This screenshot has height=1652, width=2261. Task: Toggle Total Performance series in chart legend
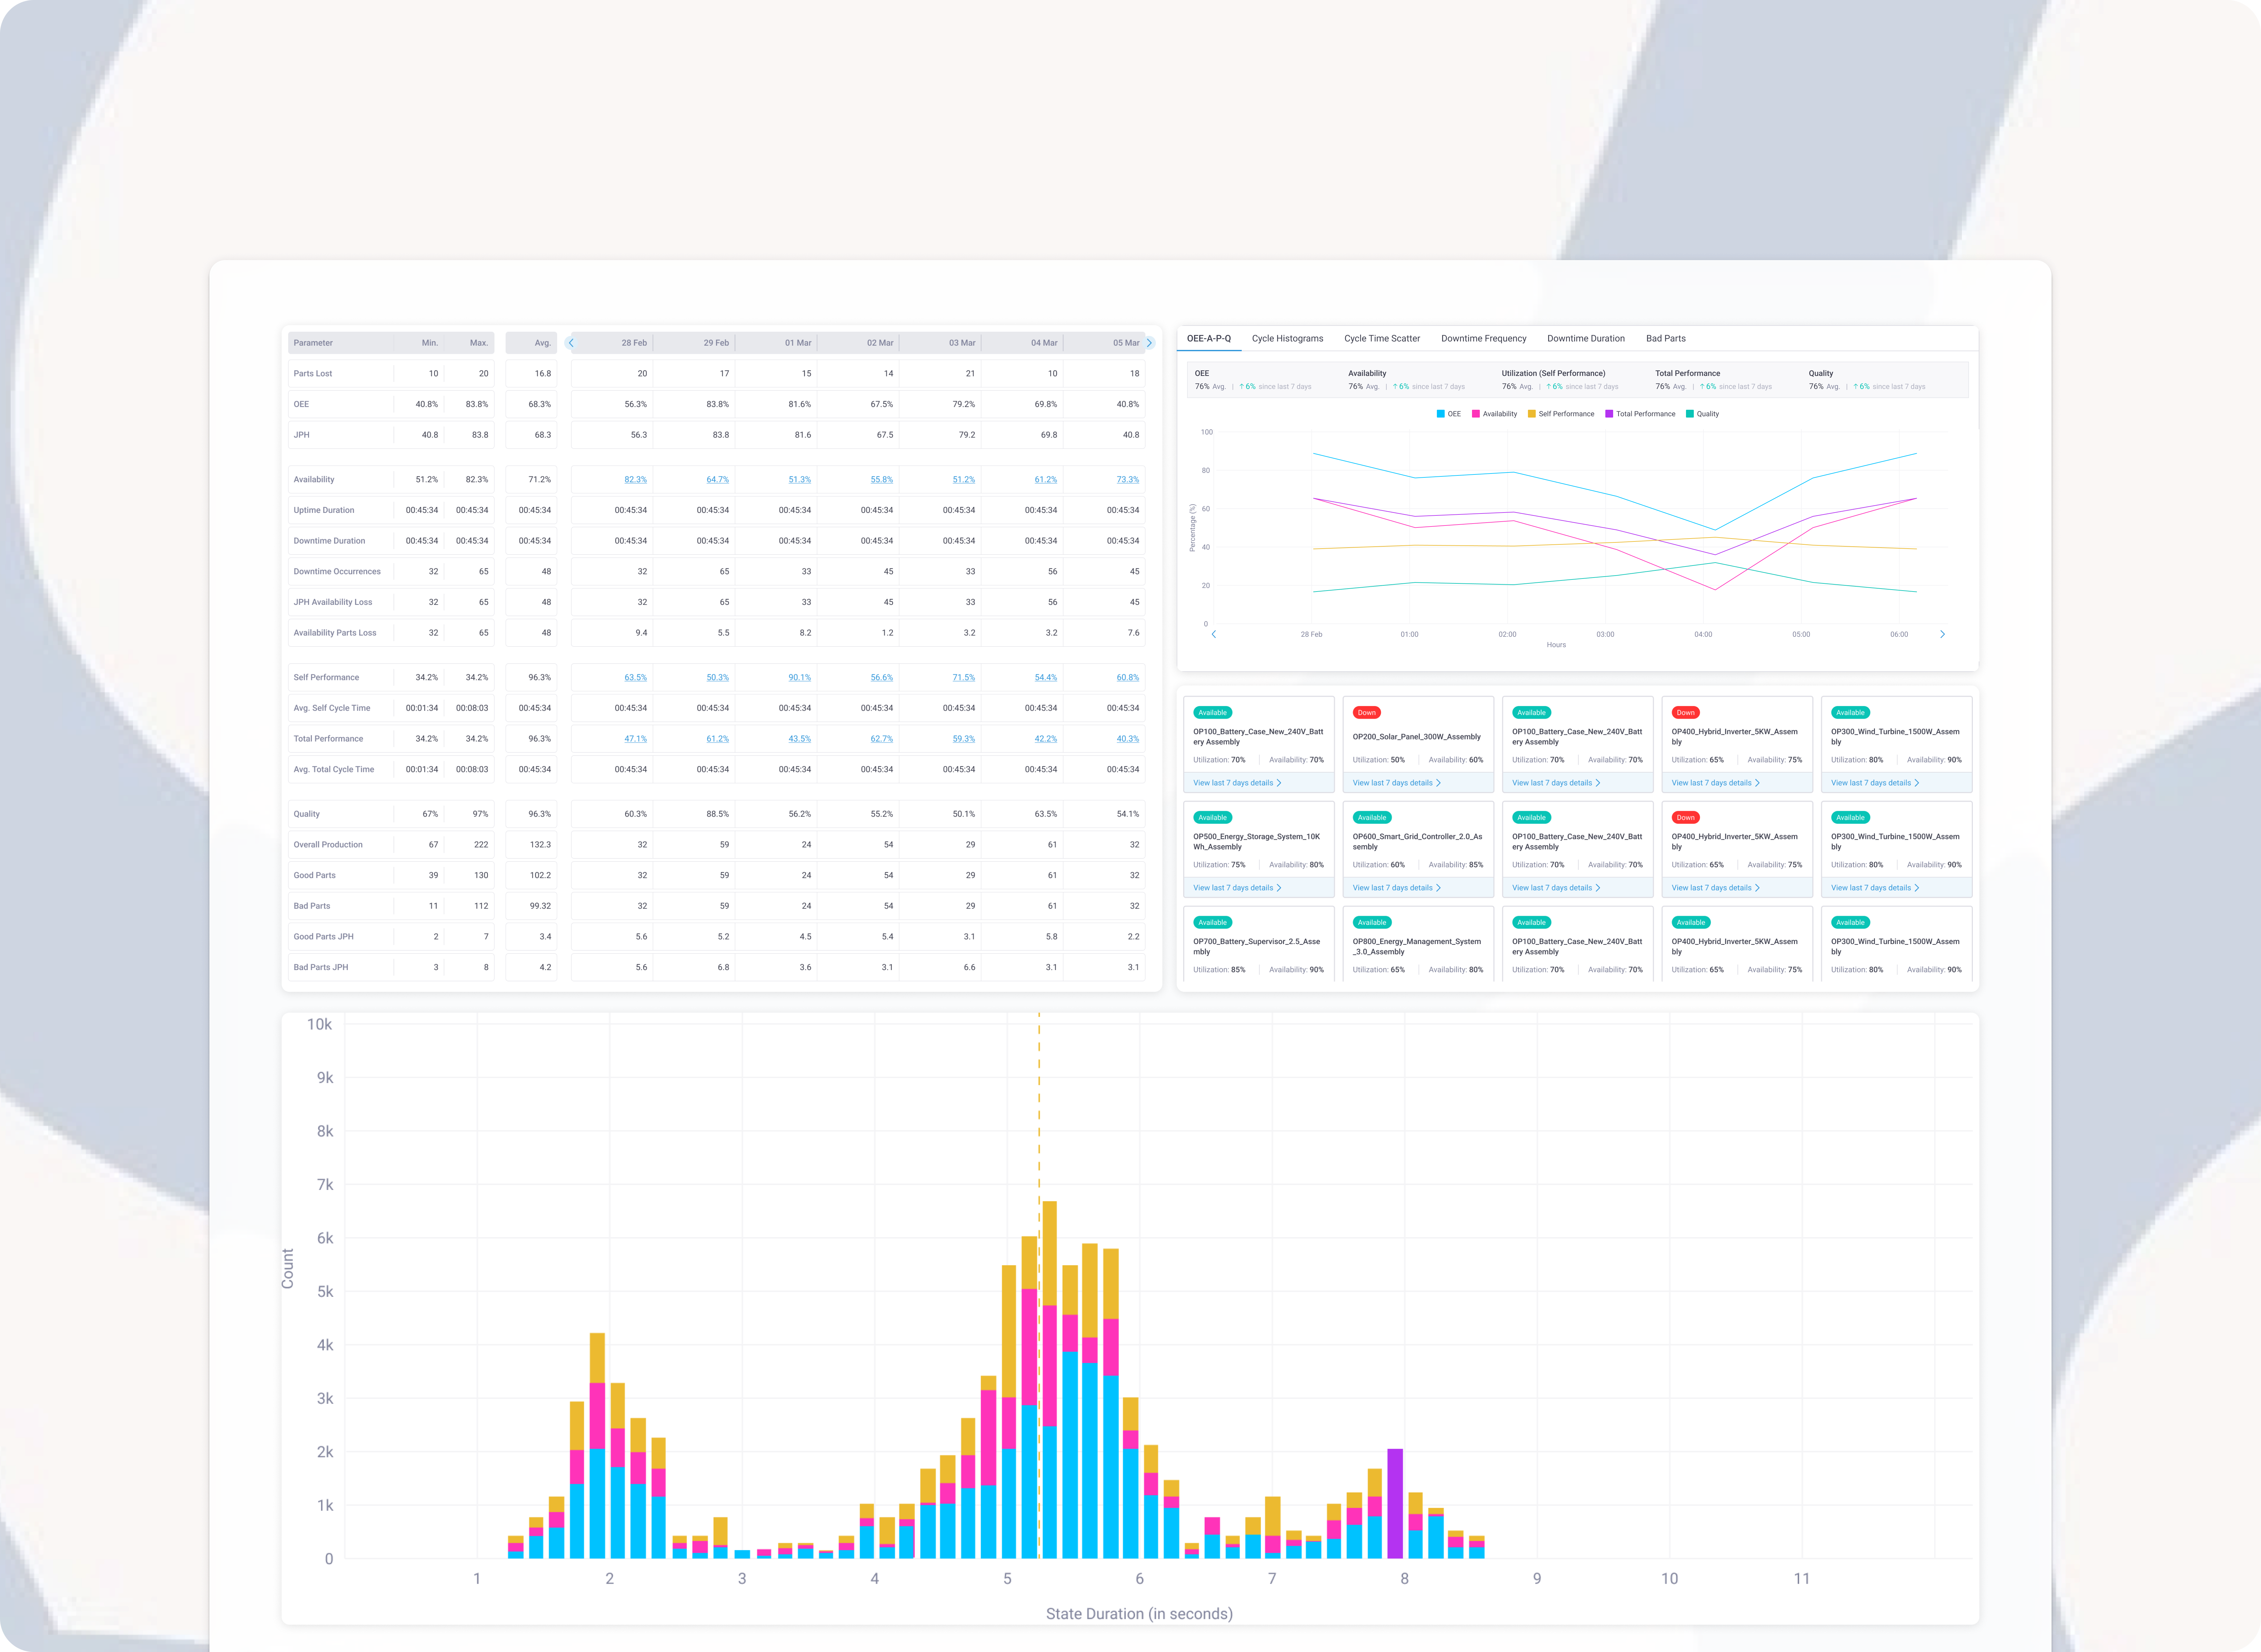[x=1640, y=414]
